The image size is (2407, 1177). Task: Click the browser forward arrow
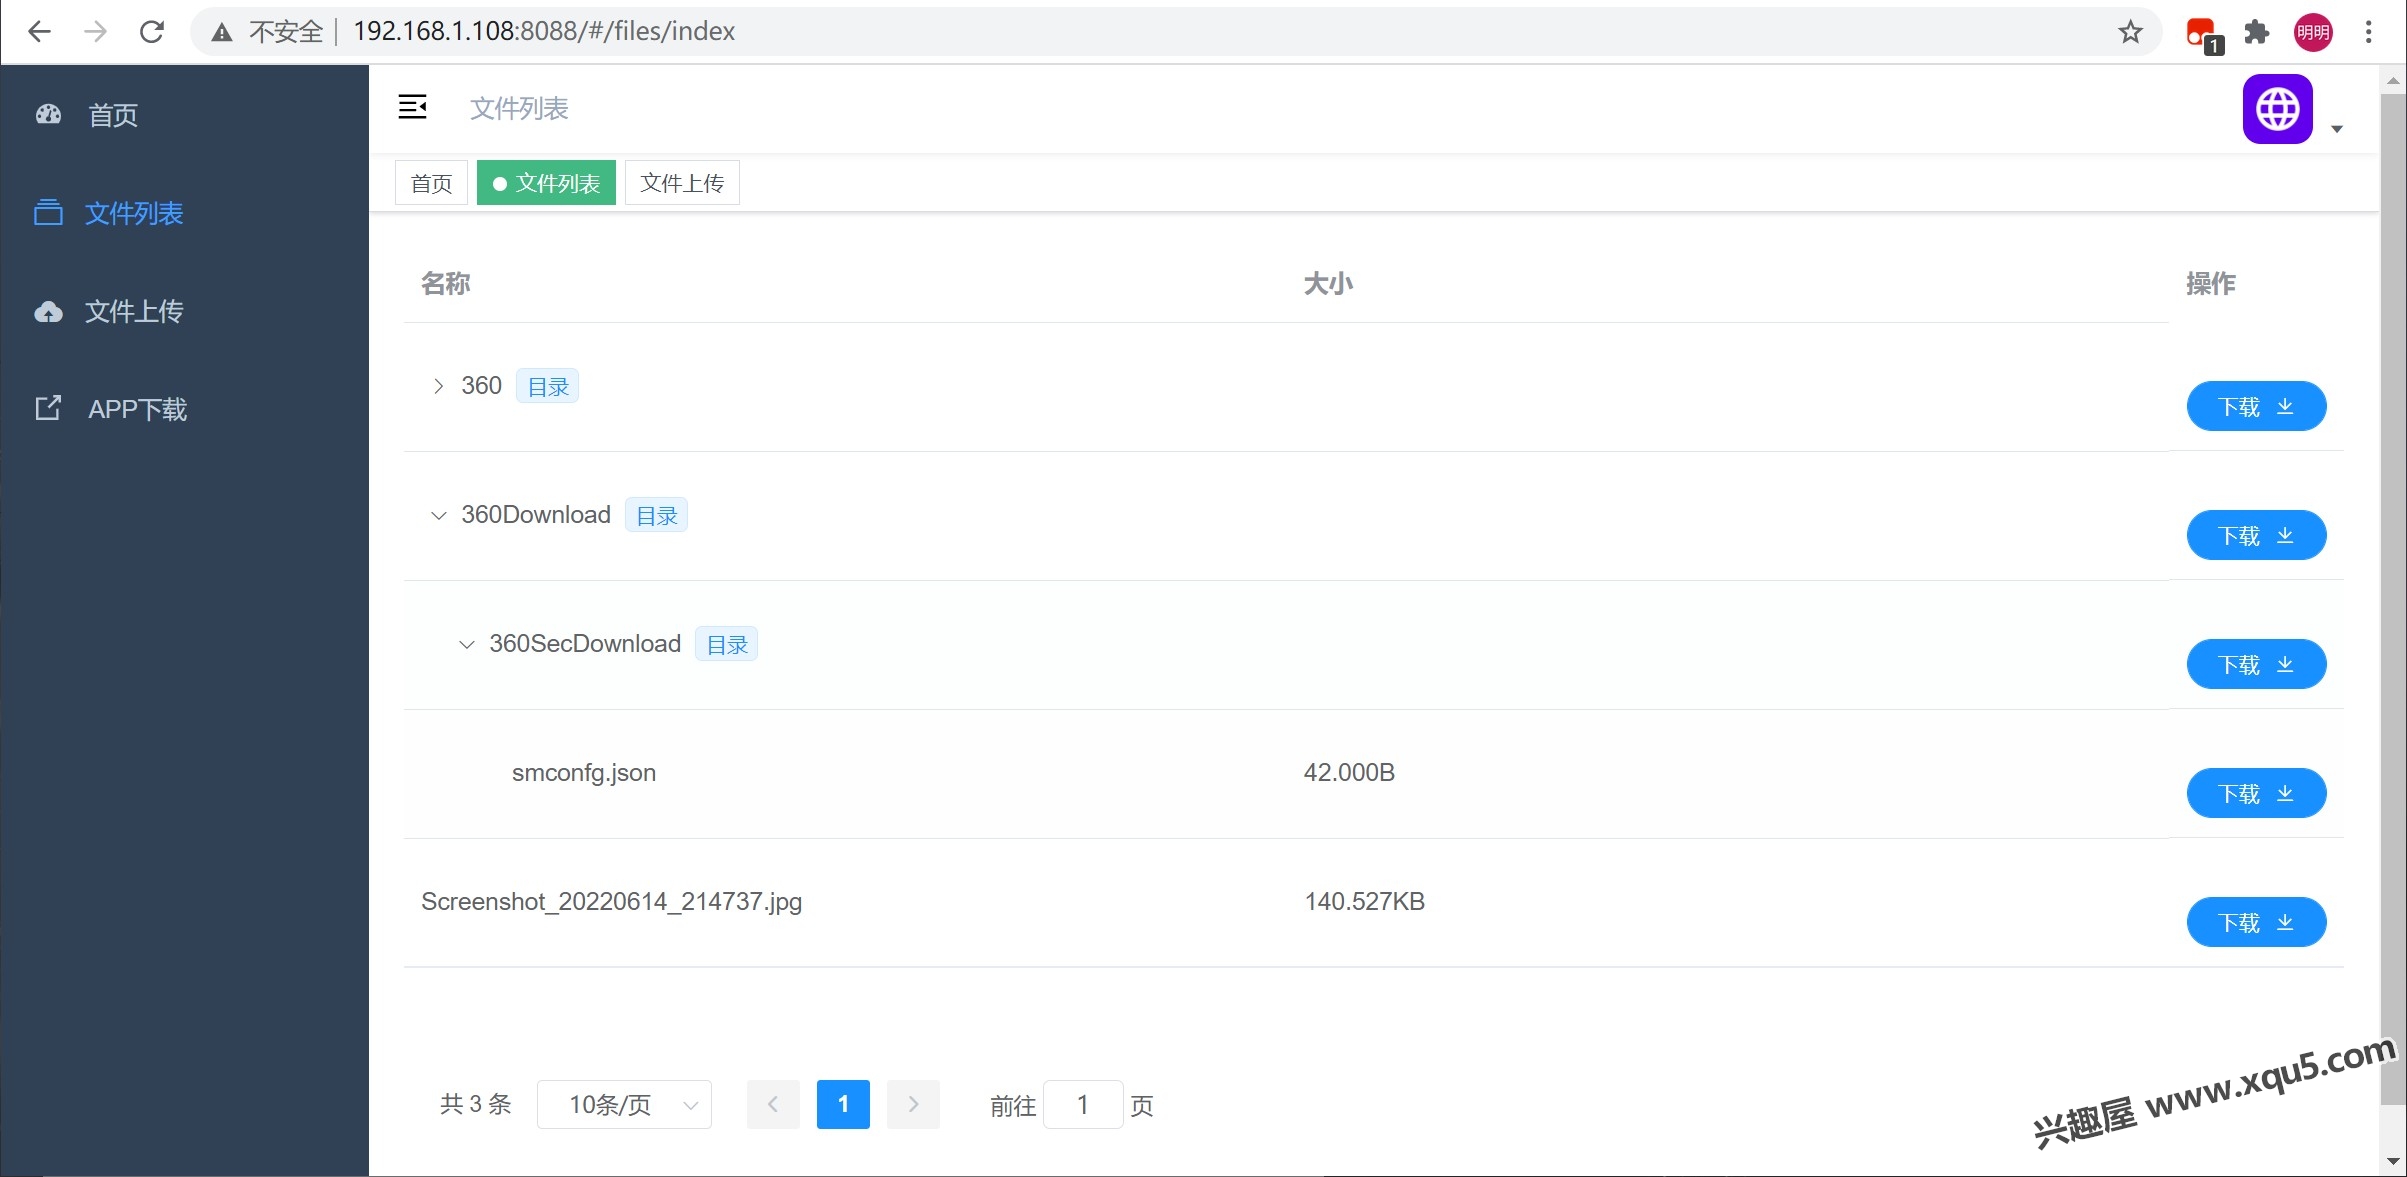click(x=95, y=32)
